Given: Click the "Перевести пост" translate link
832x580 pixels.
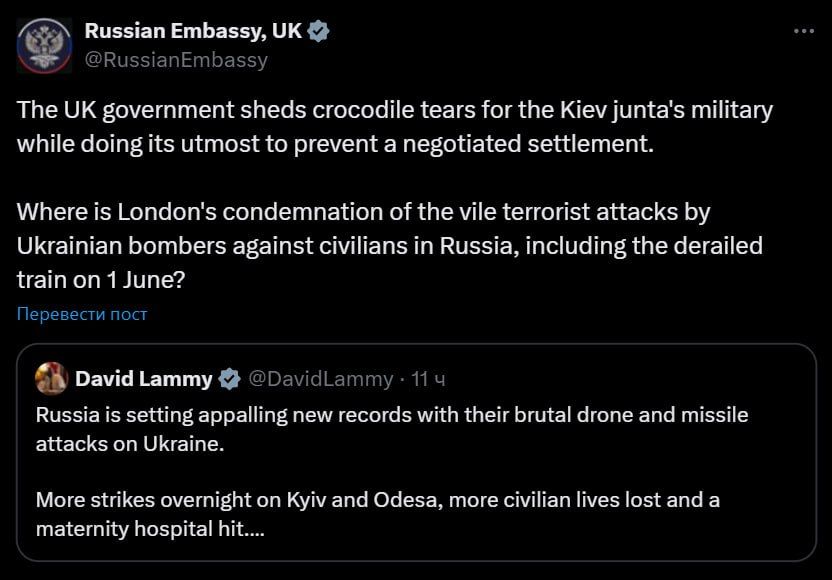Looking at the screenshot, I should [x=82, y=314].
